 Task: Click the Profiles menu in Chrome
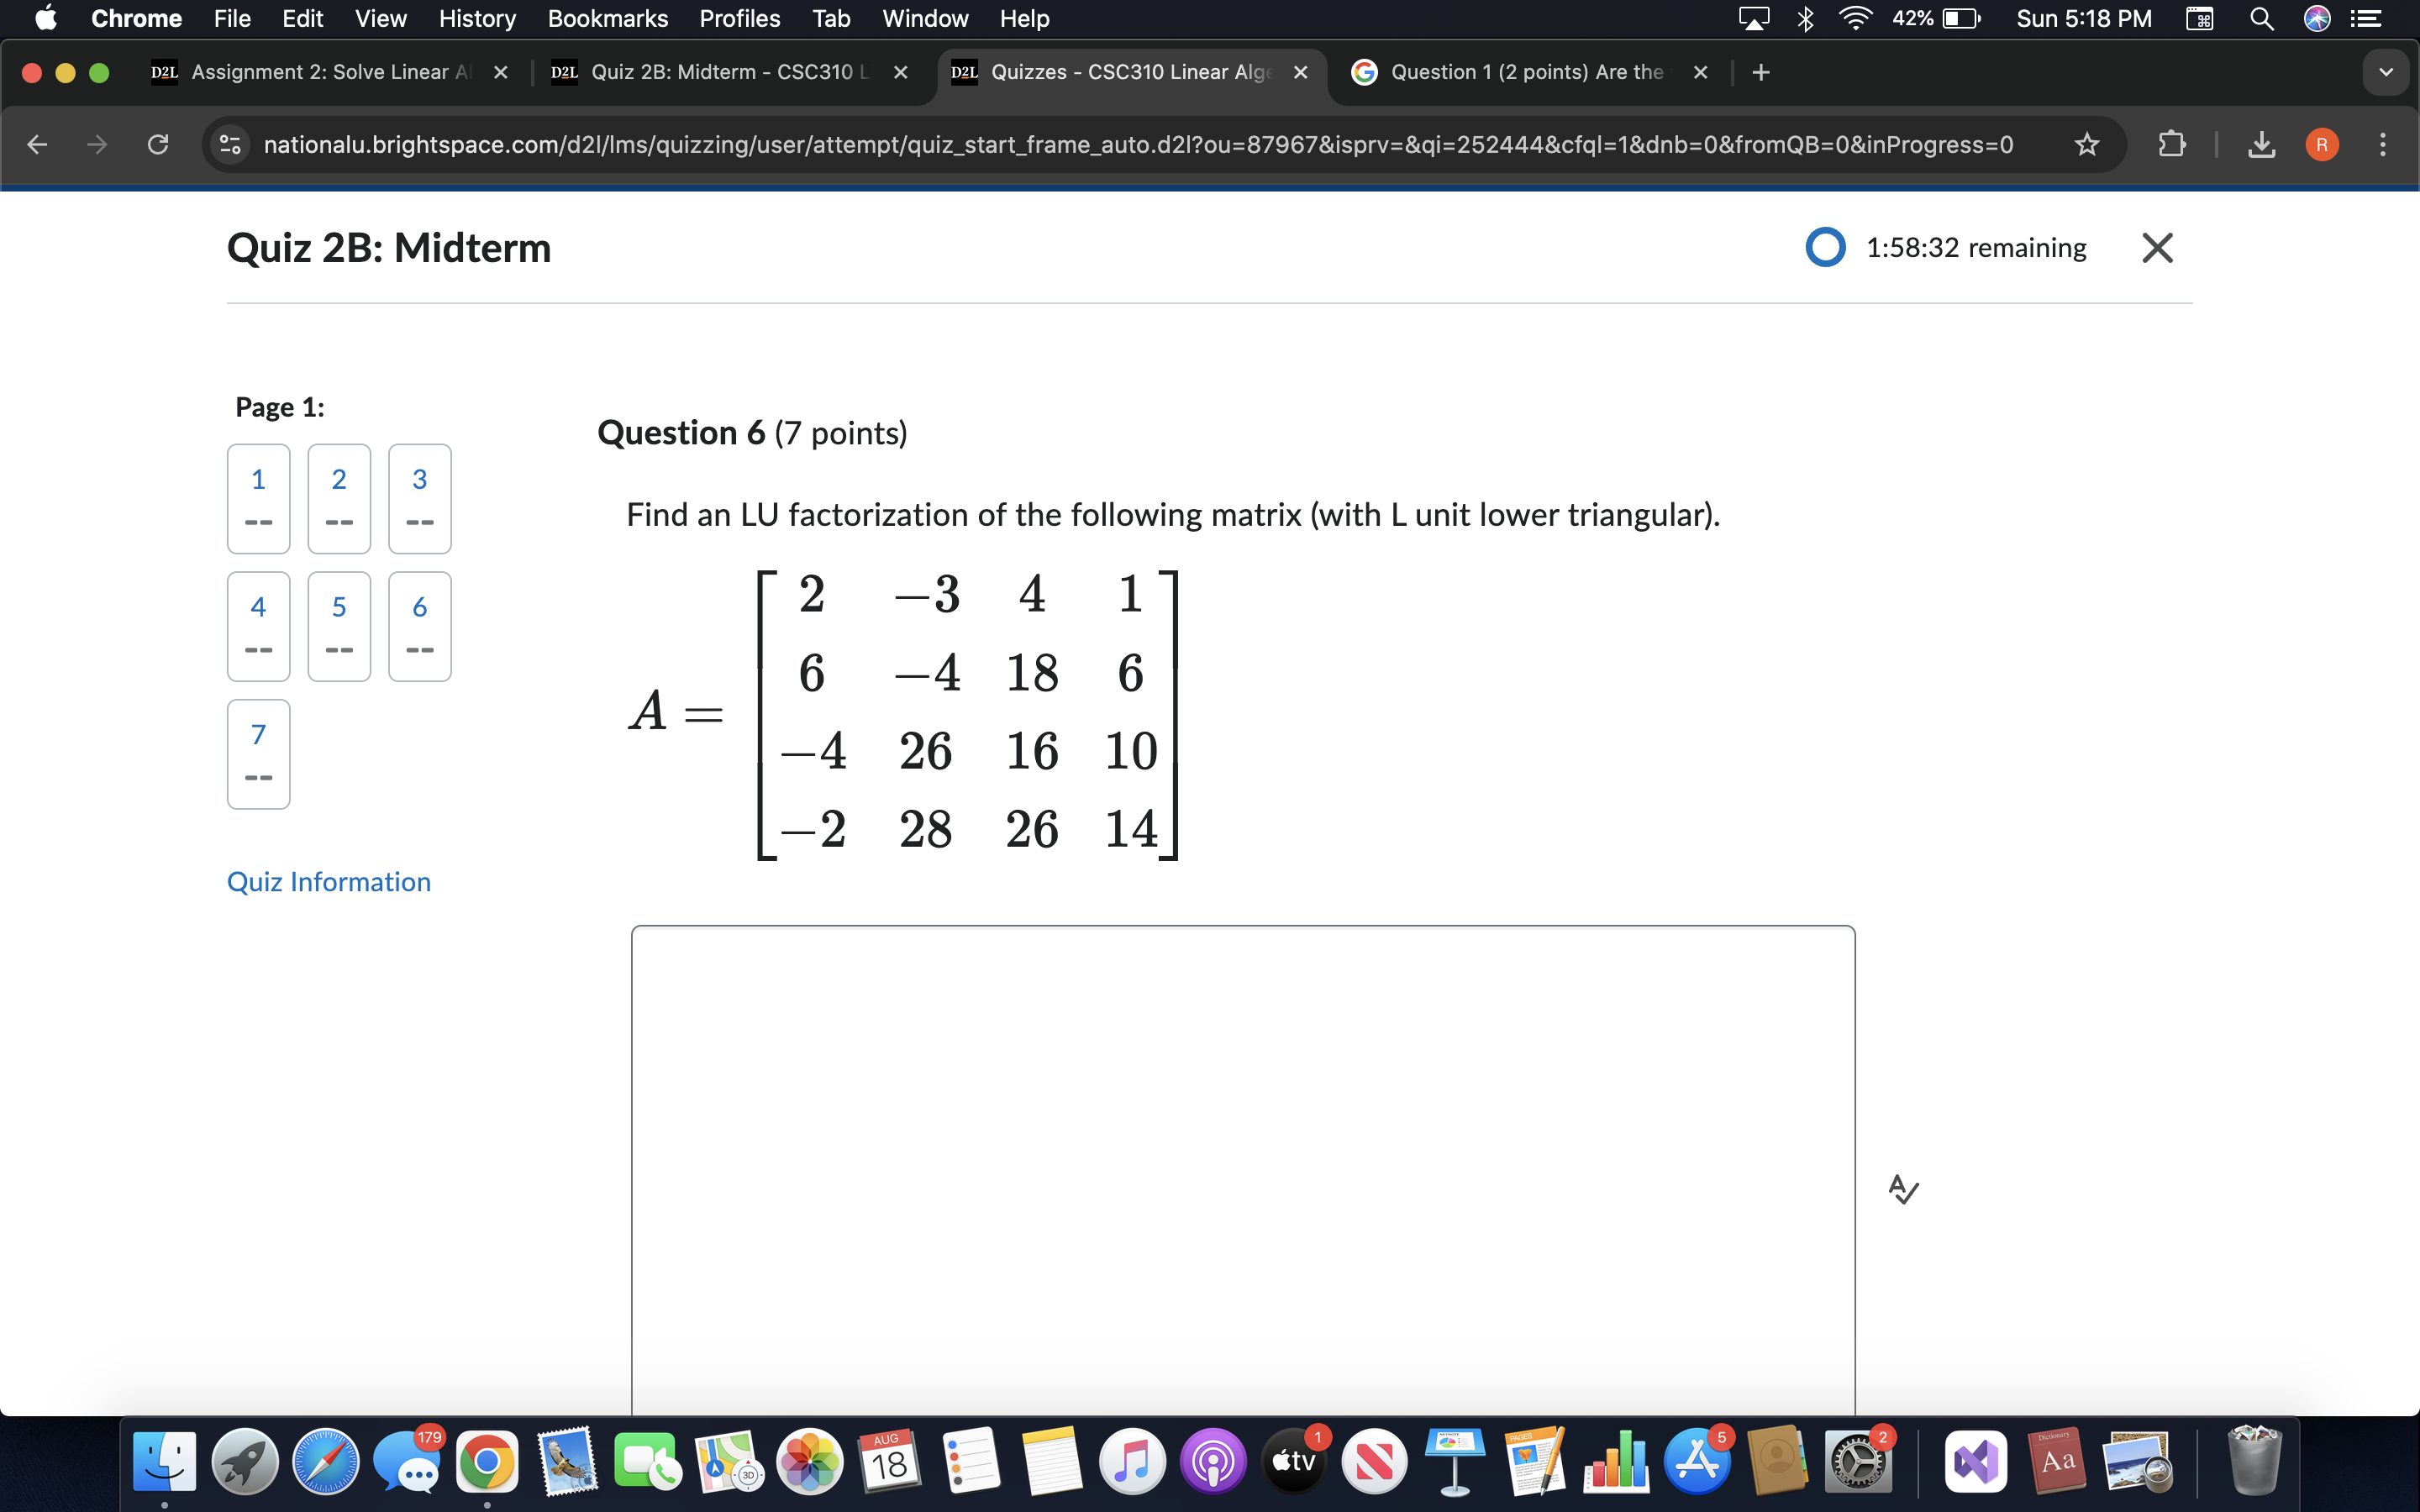click(x=737, y=19)
